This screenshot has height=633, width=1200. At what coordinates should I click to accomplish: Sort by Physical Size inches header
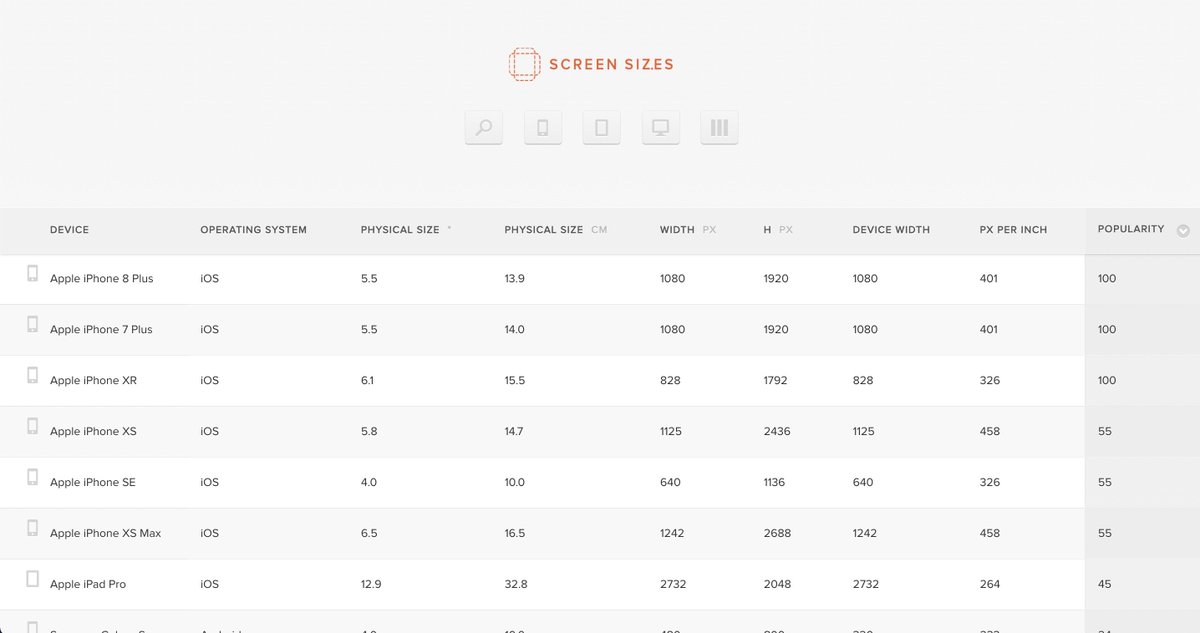tap(406, 230)
